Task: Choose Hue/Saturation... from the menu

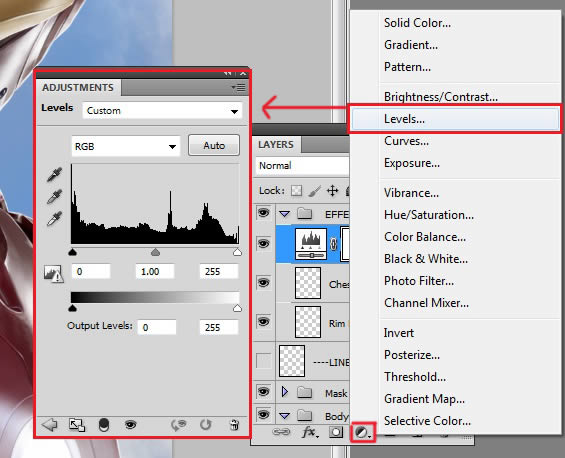Action: coord(429,215)
